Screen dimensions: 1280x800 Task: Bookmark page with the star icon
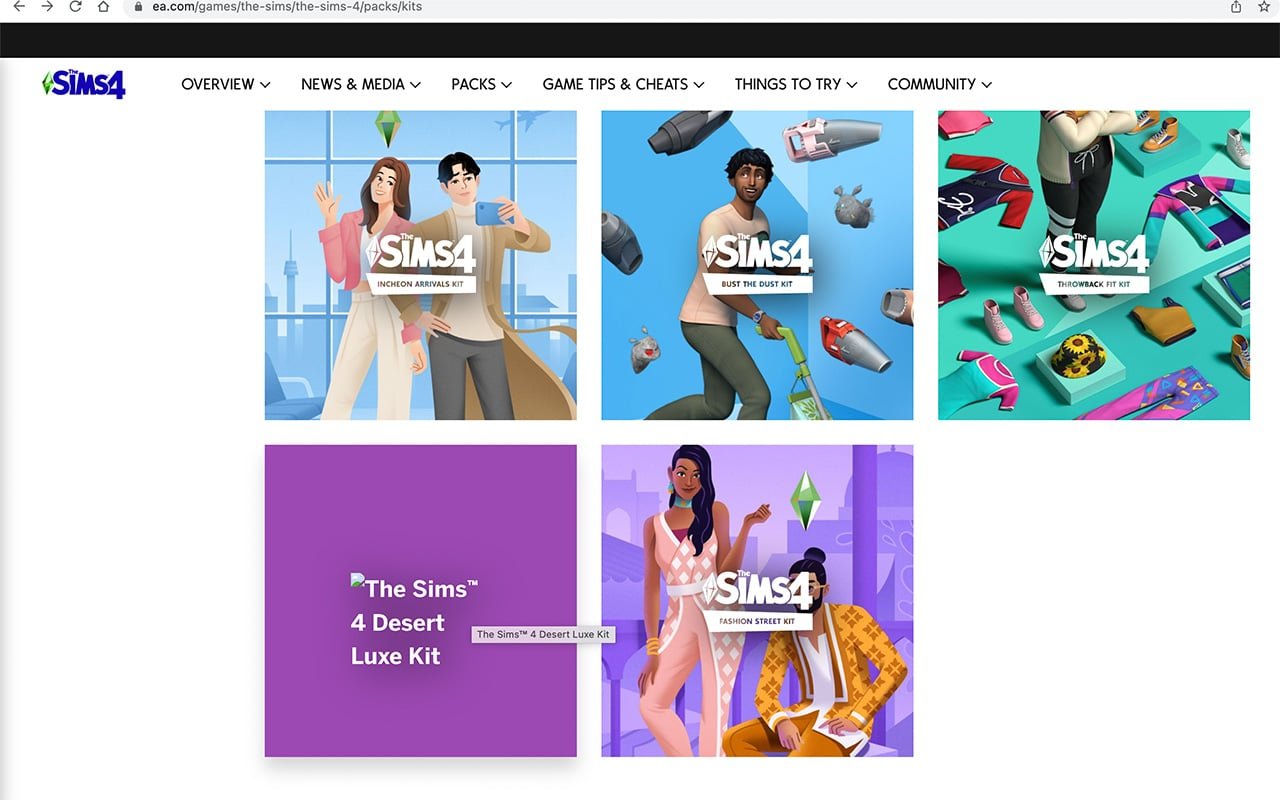[1265, 6]
